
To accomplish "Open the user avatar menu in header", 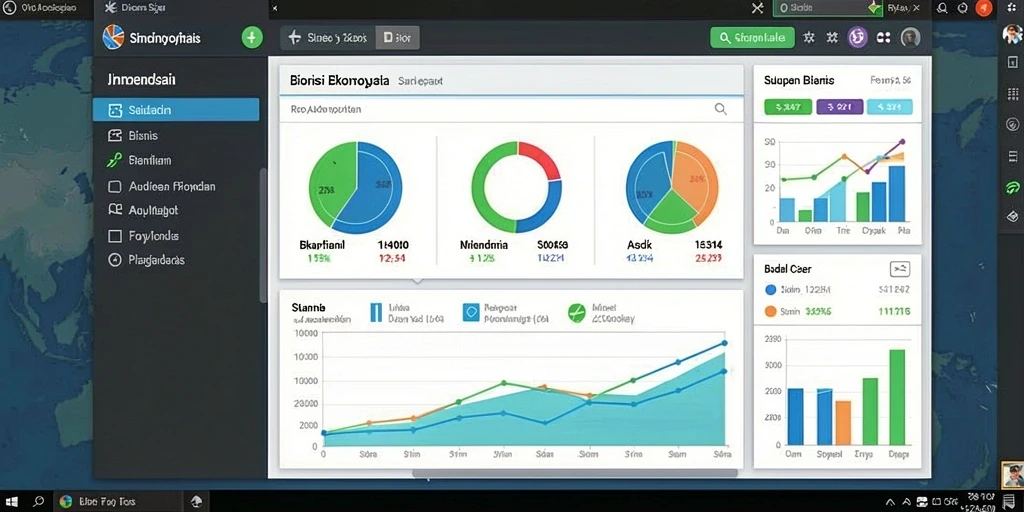I will 910,38.
